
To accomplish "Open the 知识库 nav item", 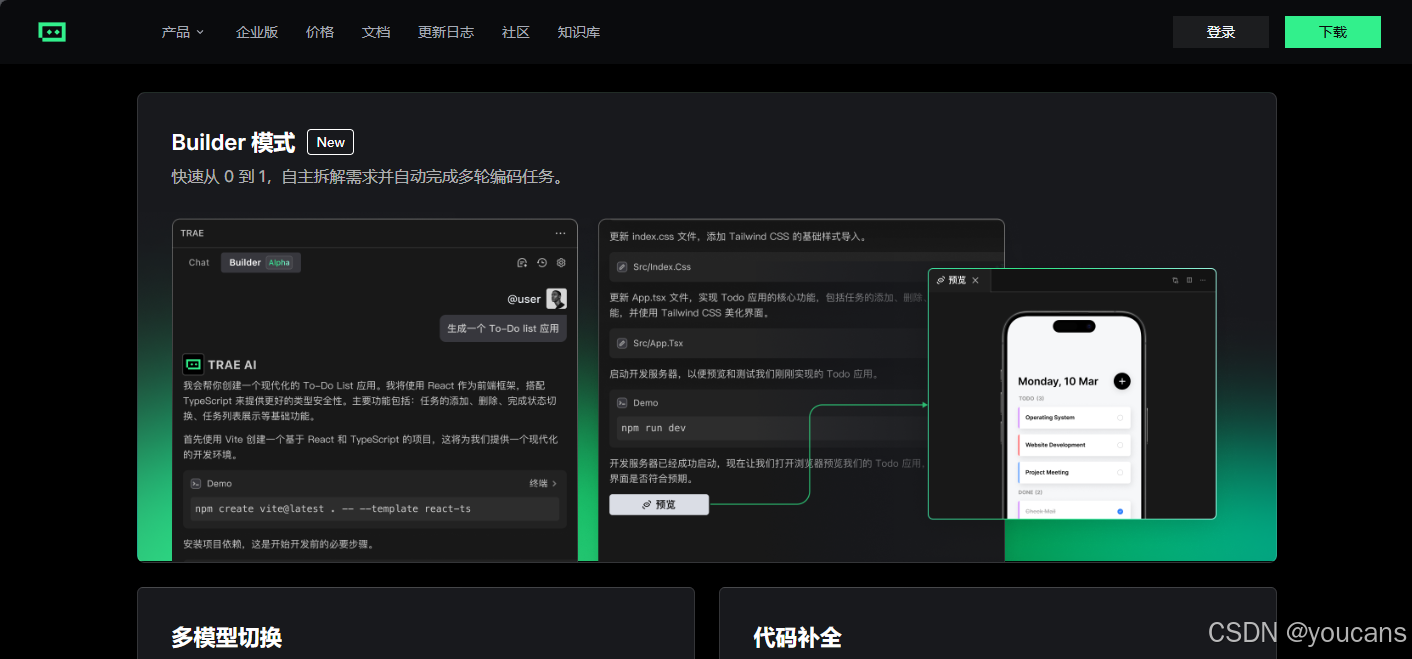I will (x=579, y=32).
